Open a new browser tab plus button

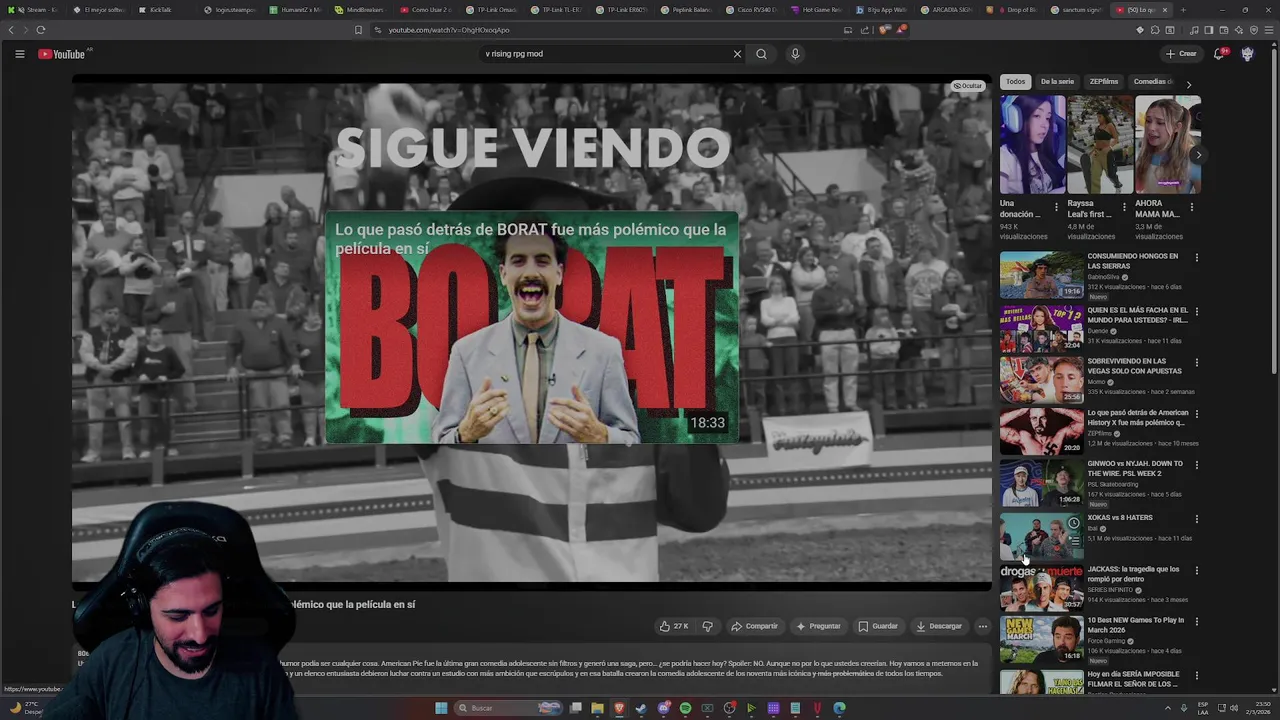pos(1182,10)
